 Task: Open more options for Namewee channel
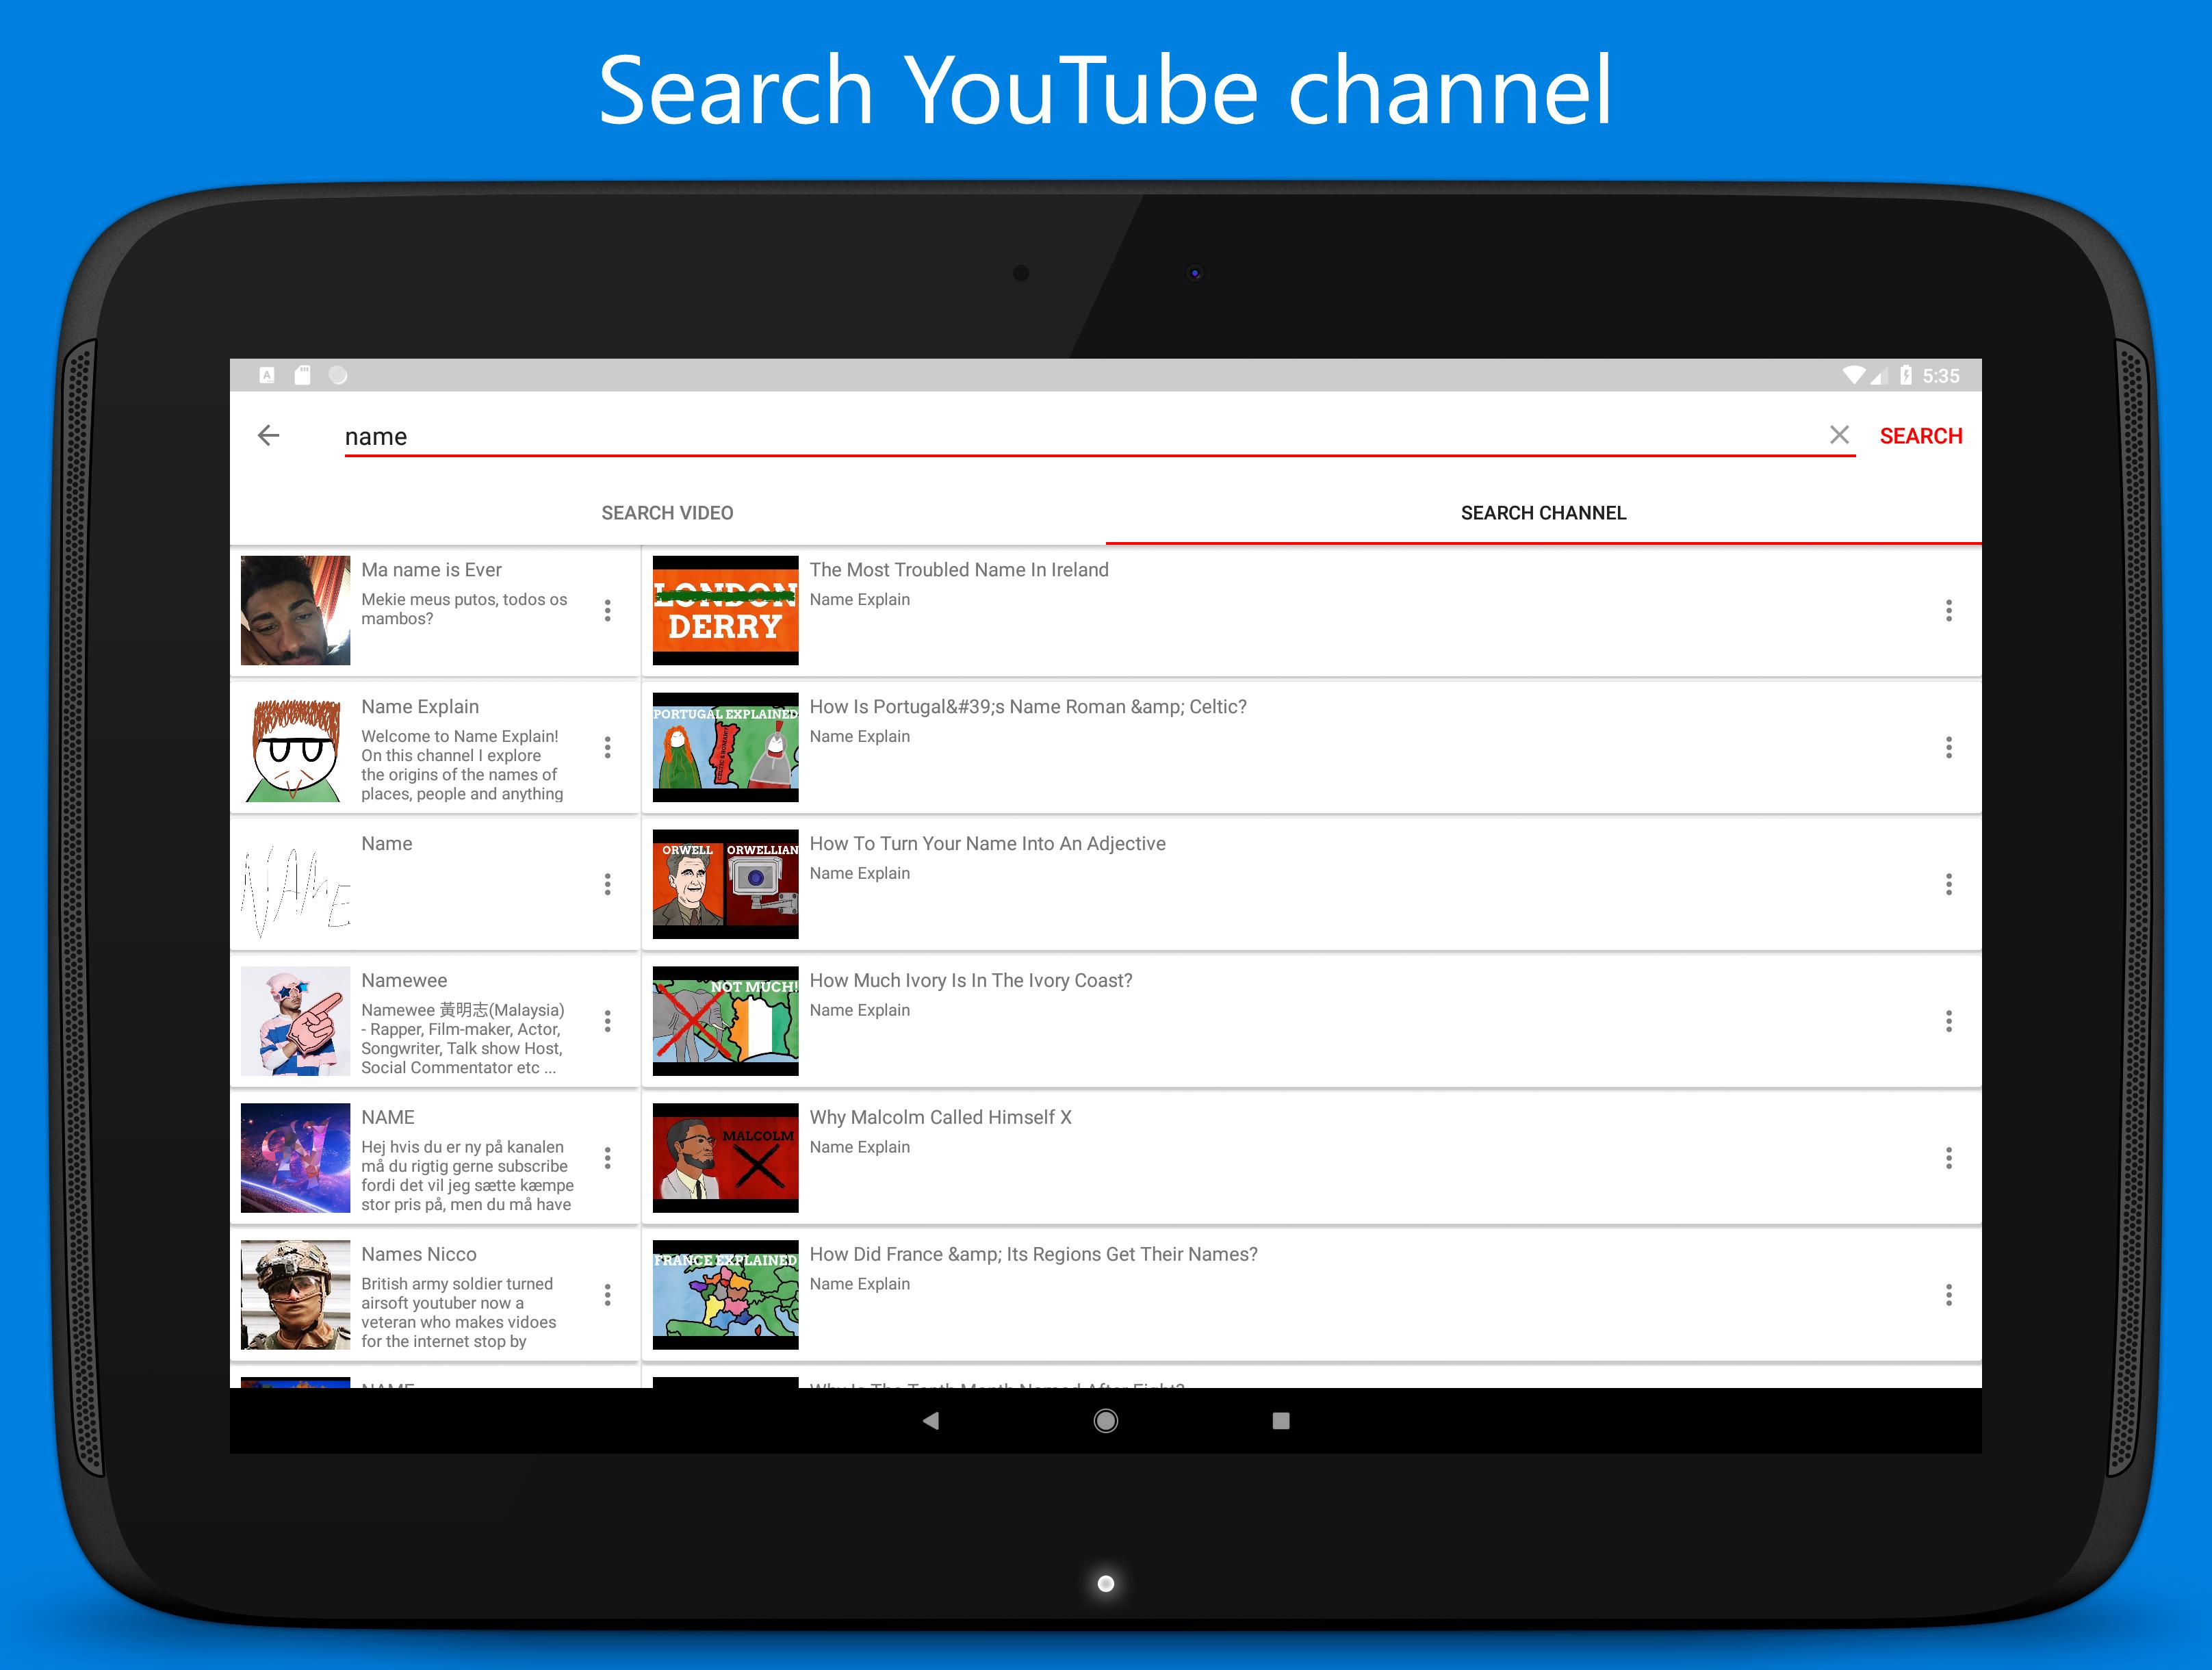click(607, 1021)
